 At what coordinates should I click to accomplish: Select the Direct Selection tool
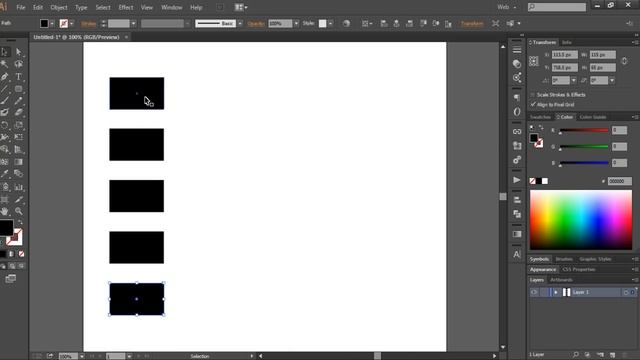point(18,52)
